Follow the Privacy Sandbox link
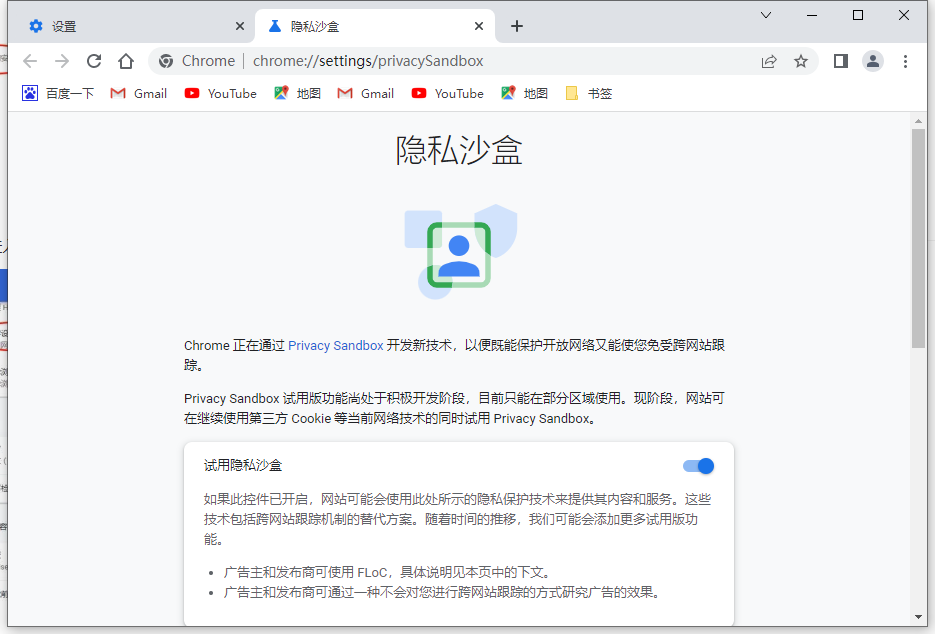The height and width of the screenshot is (634, 935). [x=336, y=345]
